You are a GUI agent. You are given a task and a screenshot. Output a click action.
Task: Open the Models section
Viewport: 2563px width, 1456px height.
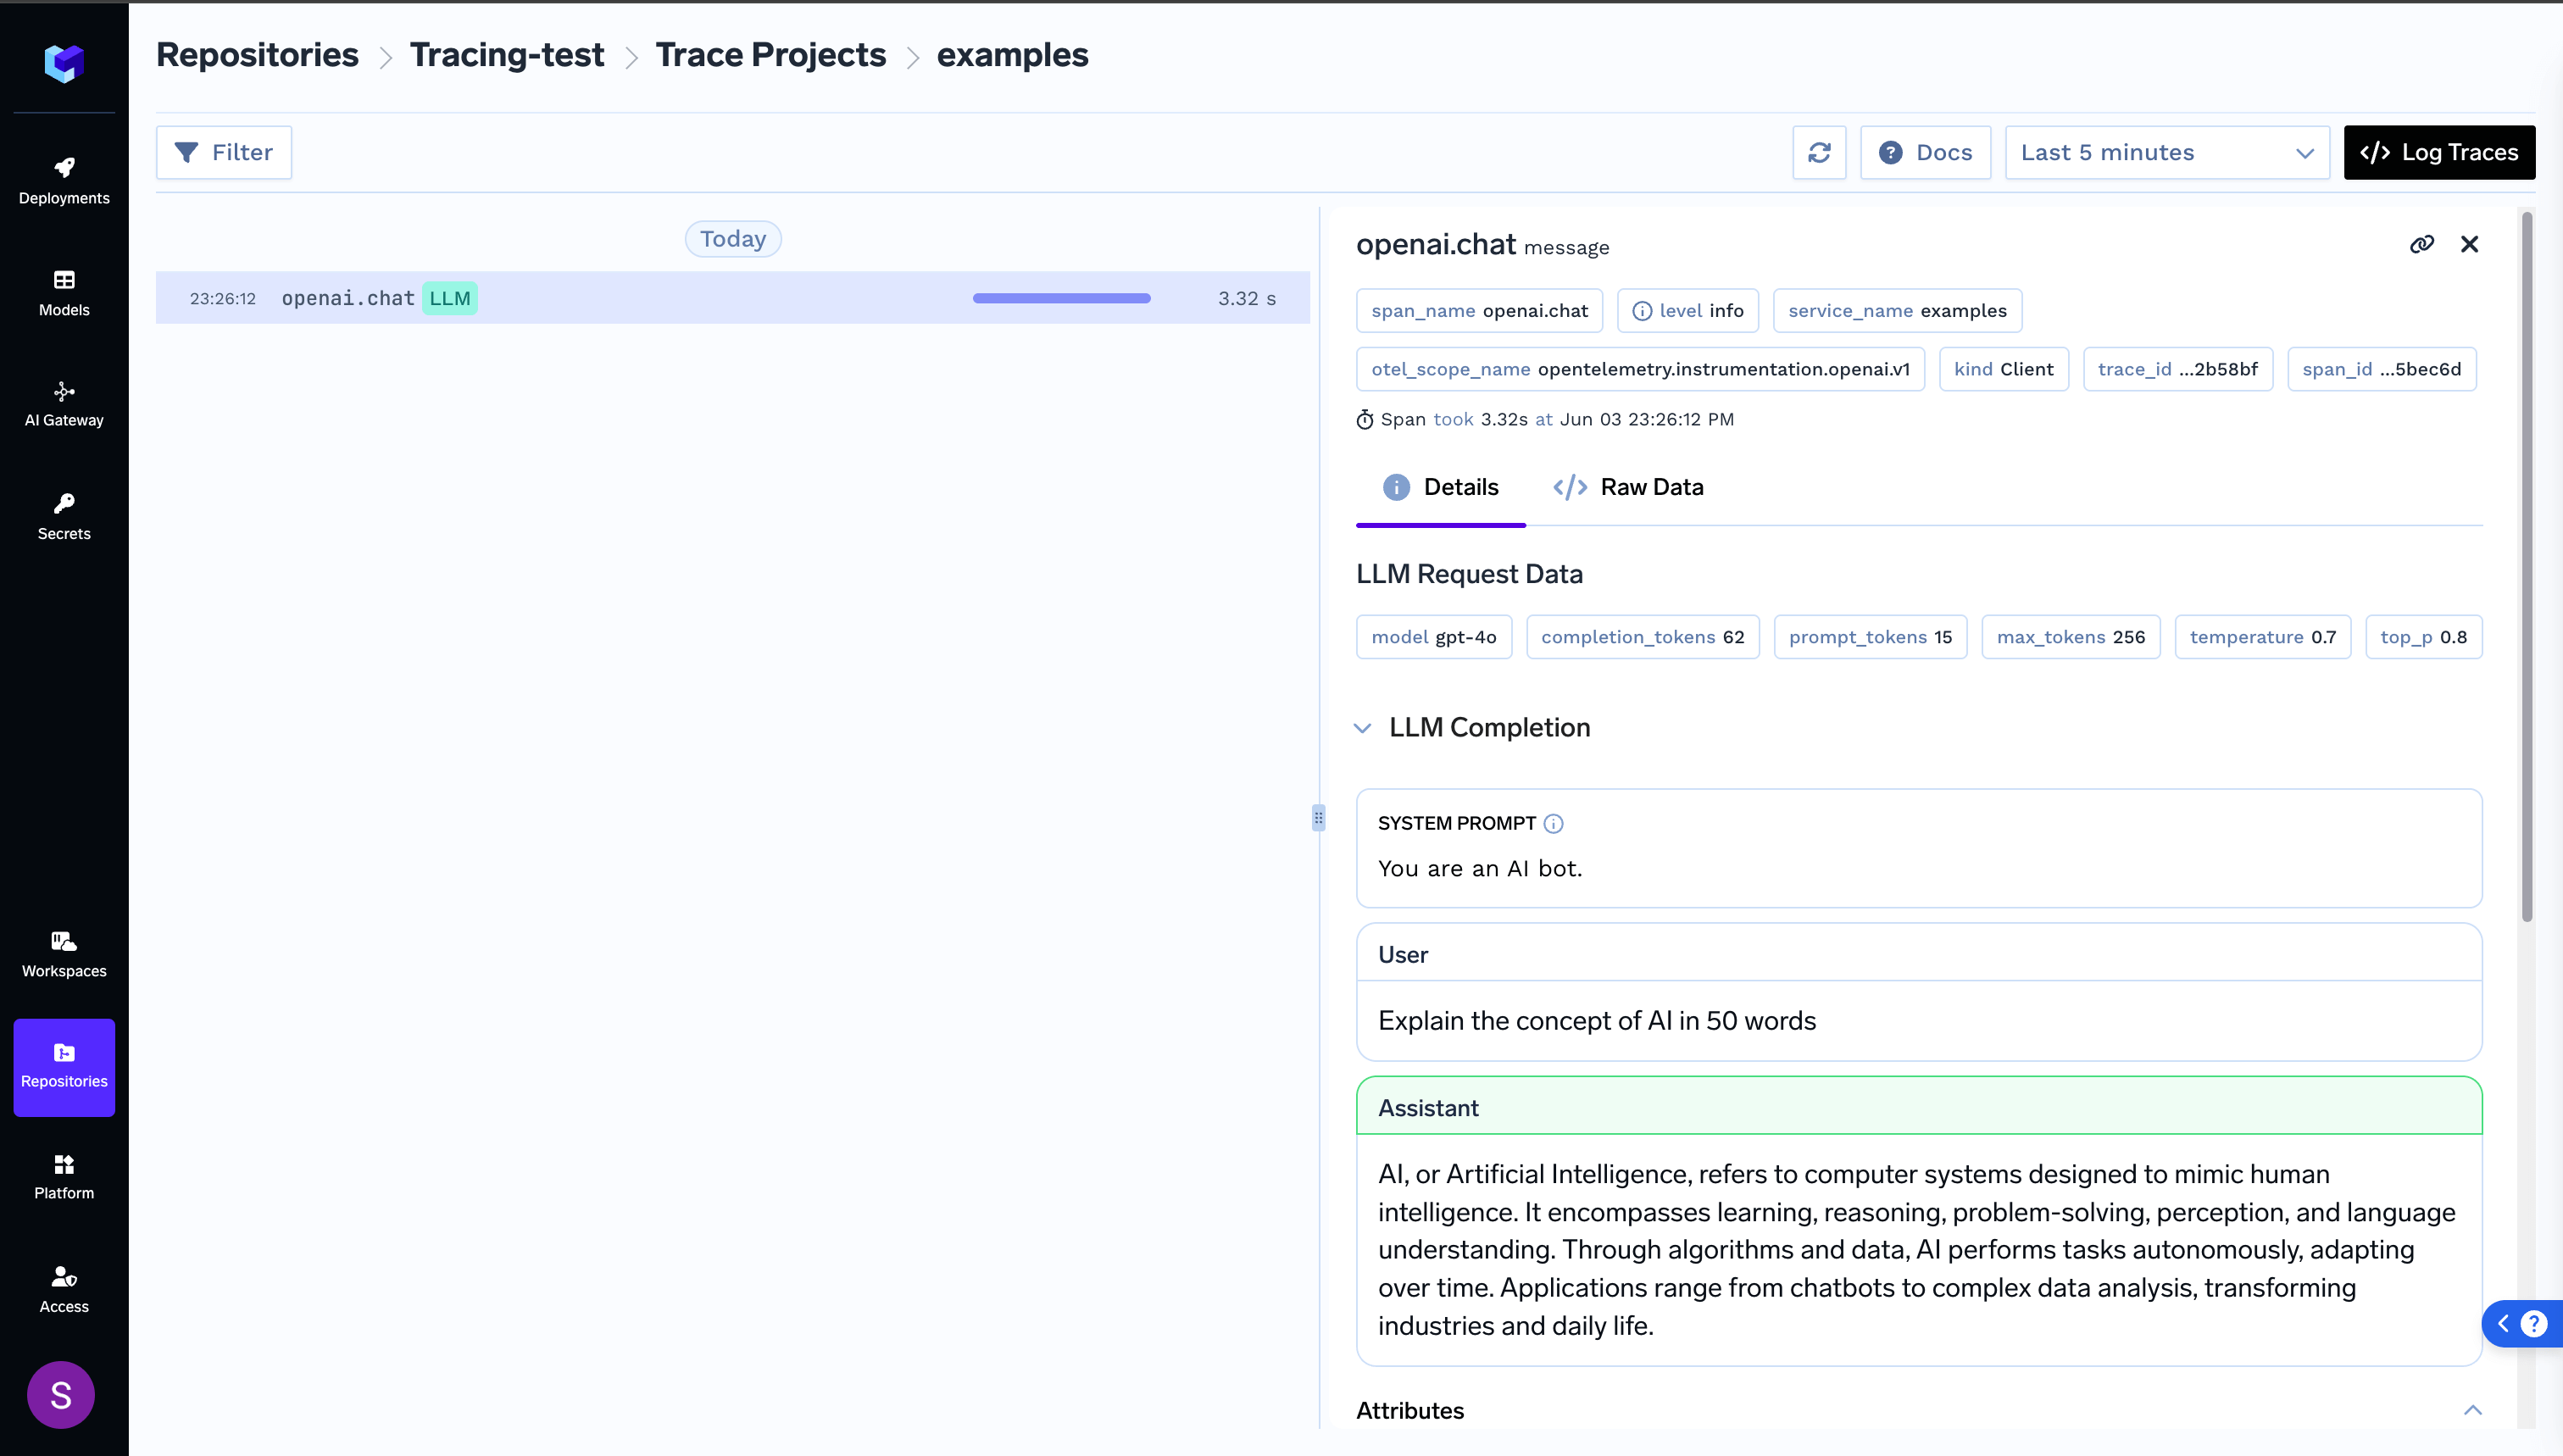click(x=64, y=293)
